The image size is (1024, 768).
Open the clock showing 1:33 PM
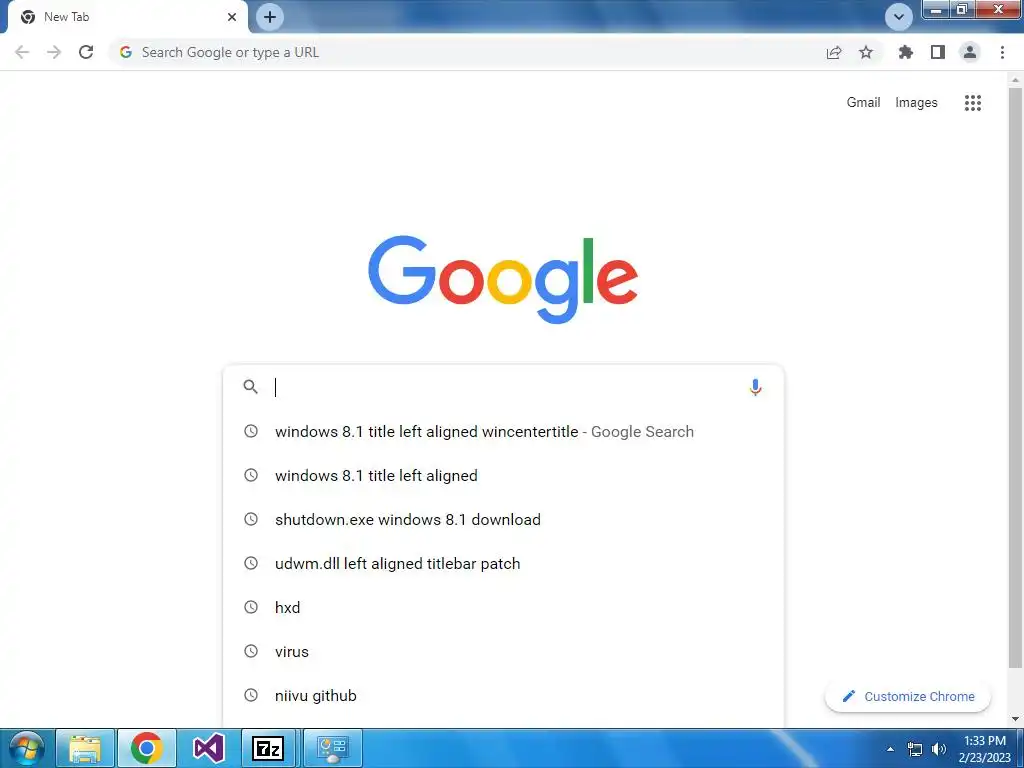(x=985, y=749)
